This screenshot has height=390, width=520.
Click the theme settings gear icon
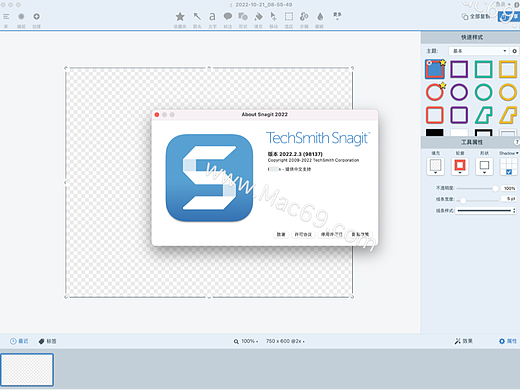[514, 51]
